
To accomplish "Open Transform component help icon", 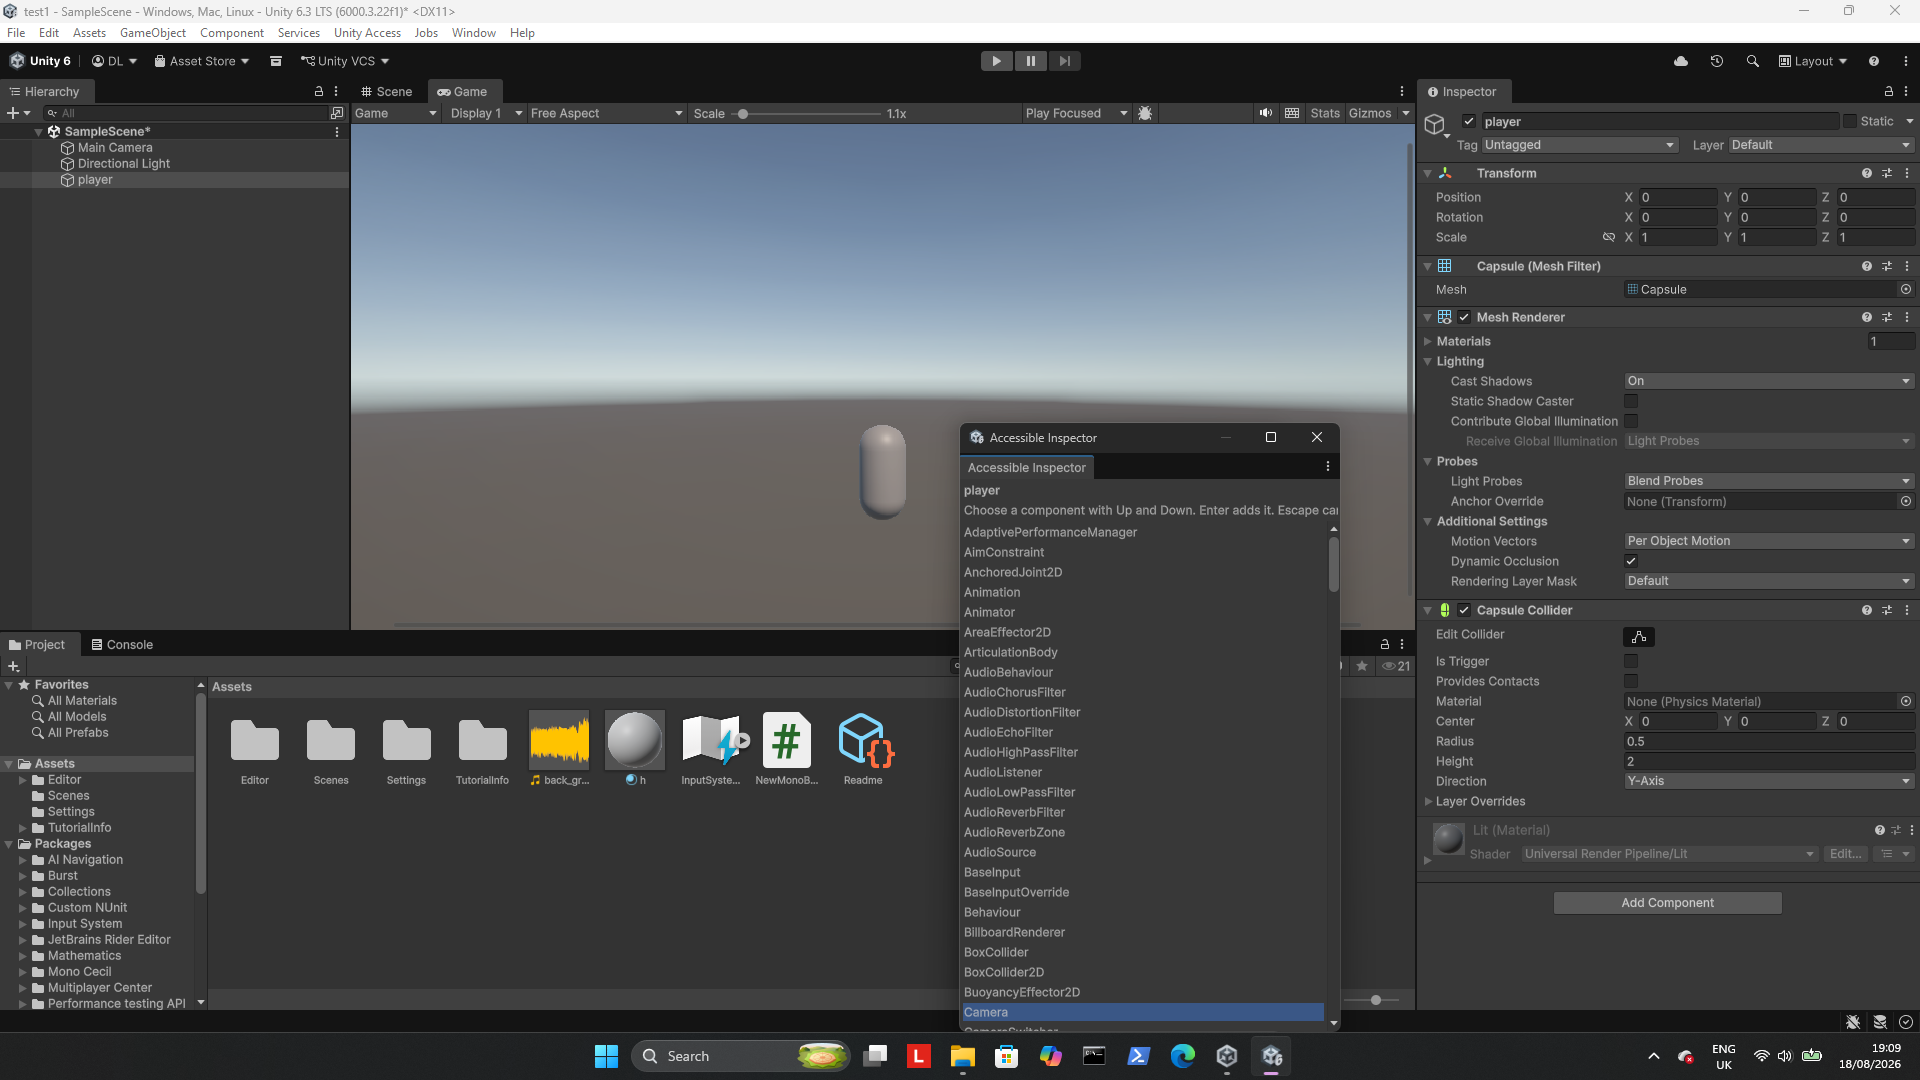I will pos(1867,173).
